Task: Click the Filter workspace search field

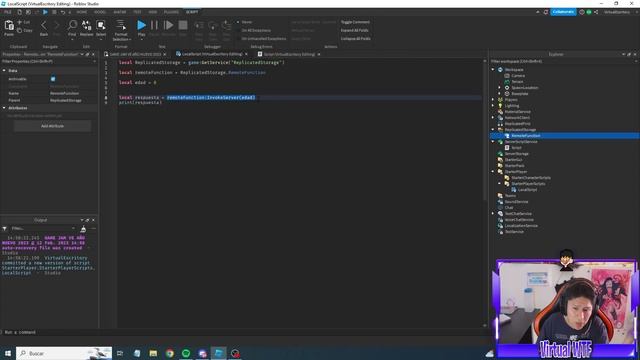Action: [563, 61]
